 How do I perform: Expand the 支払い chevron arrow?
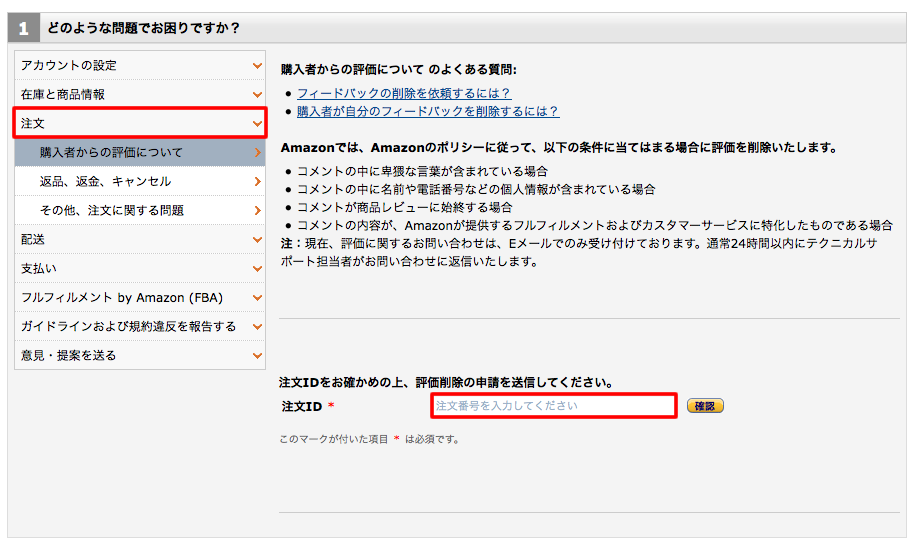pos(257,269)
